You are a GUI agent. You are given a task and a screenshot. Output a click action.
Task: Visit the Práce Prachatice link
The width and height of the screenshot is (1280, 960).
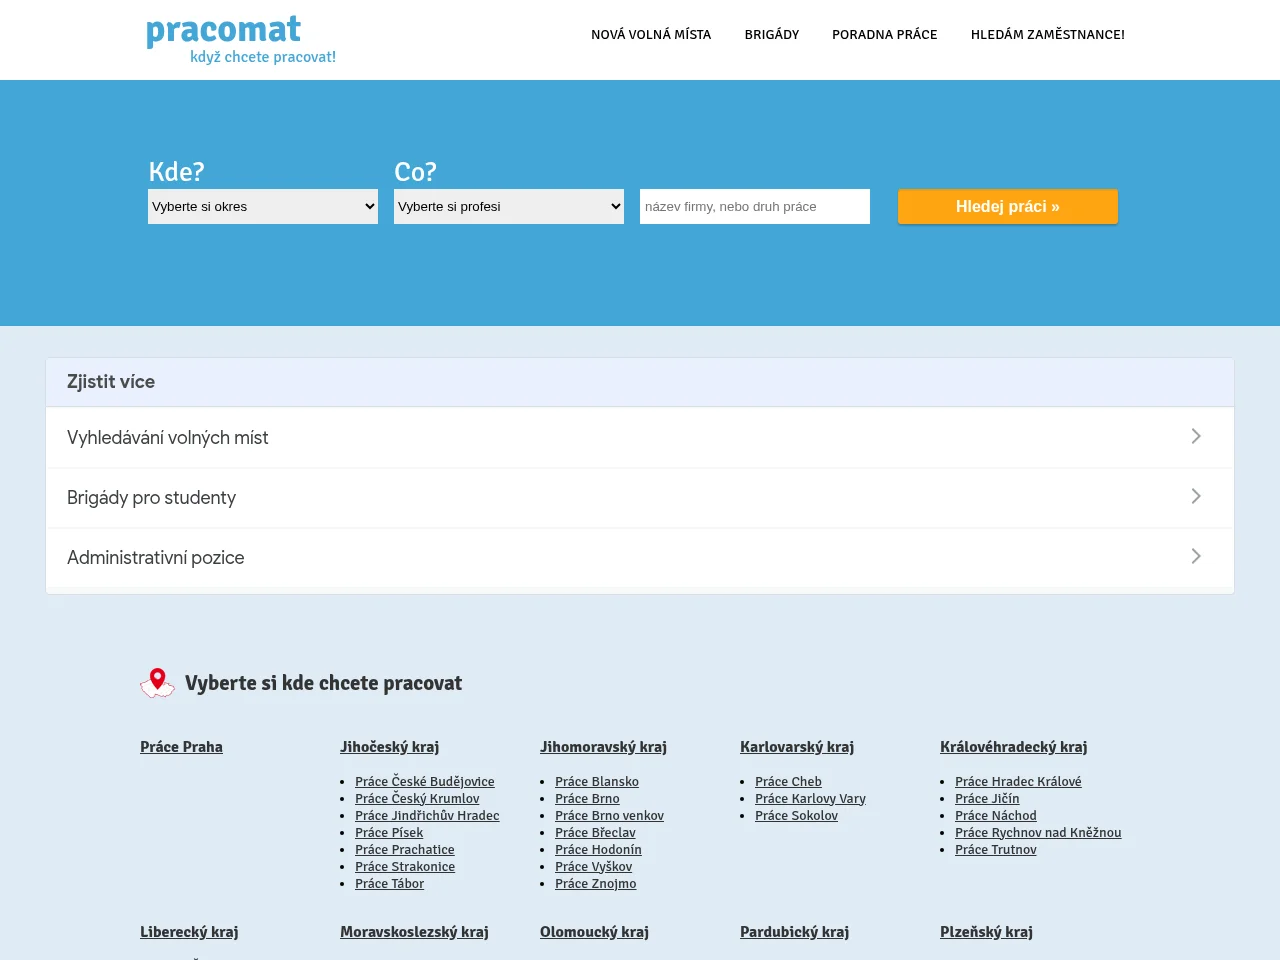pos(405,850)
